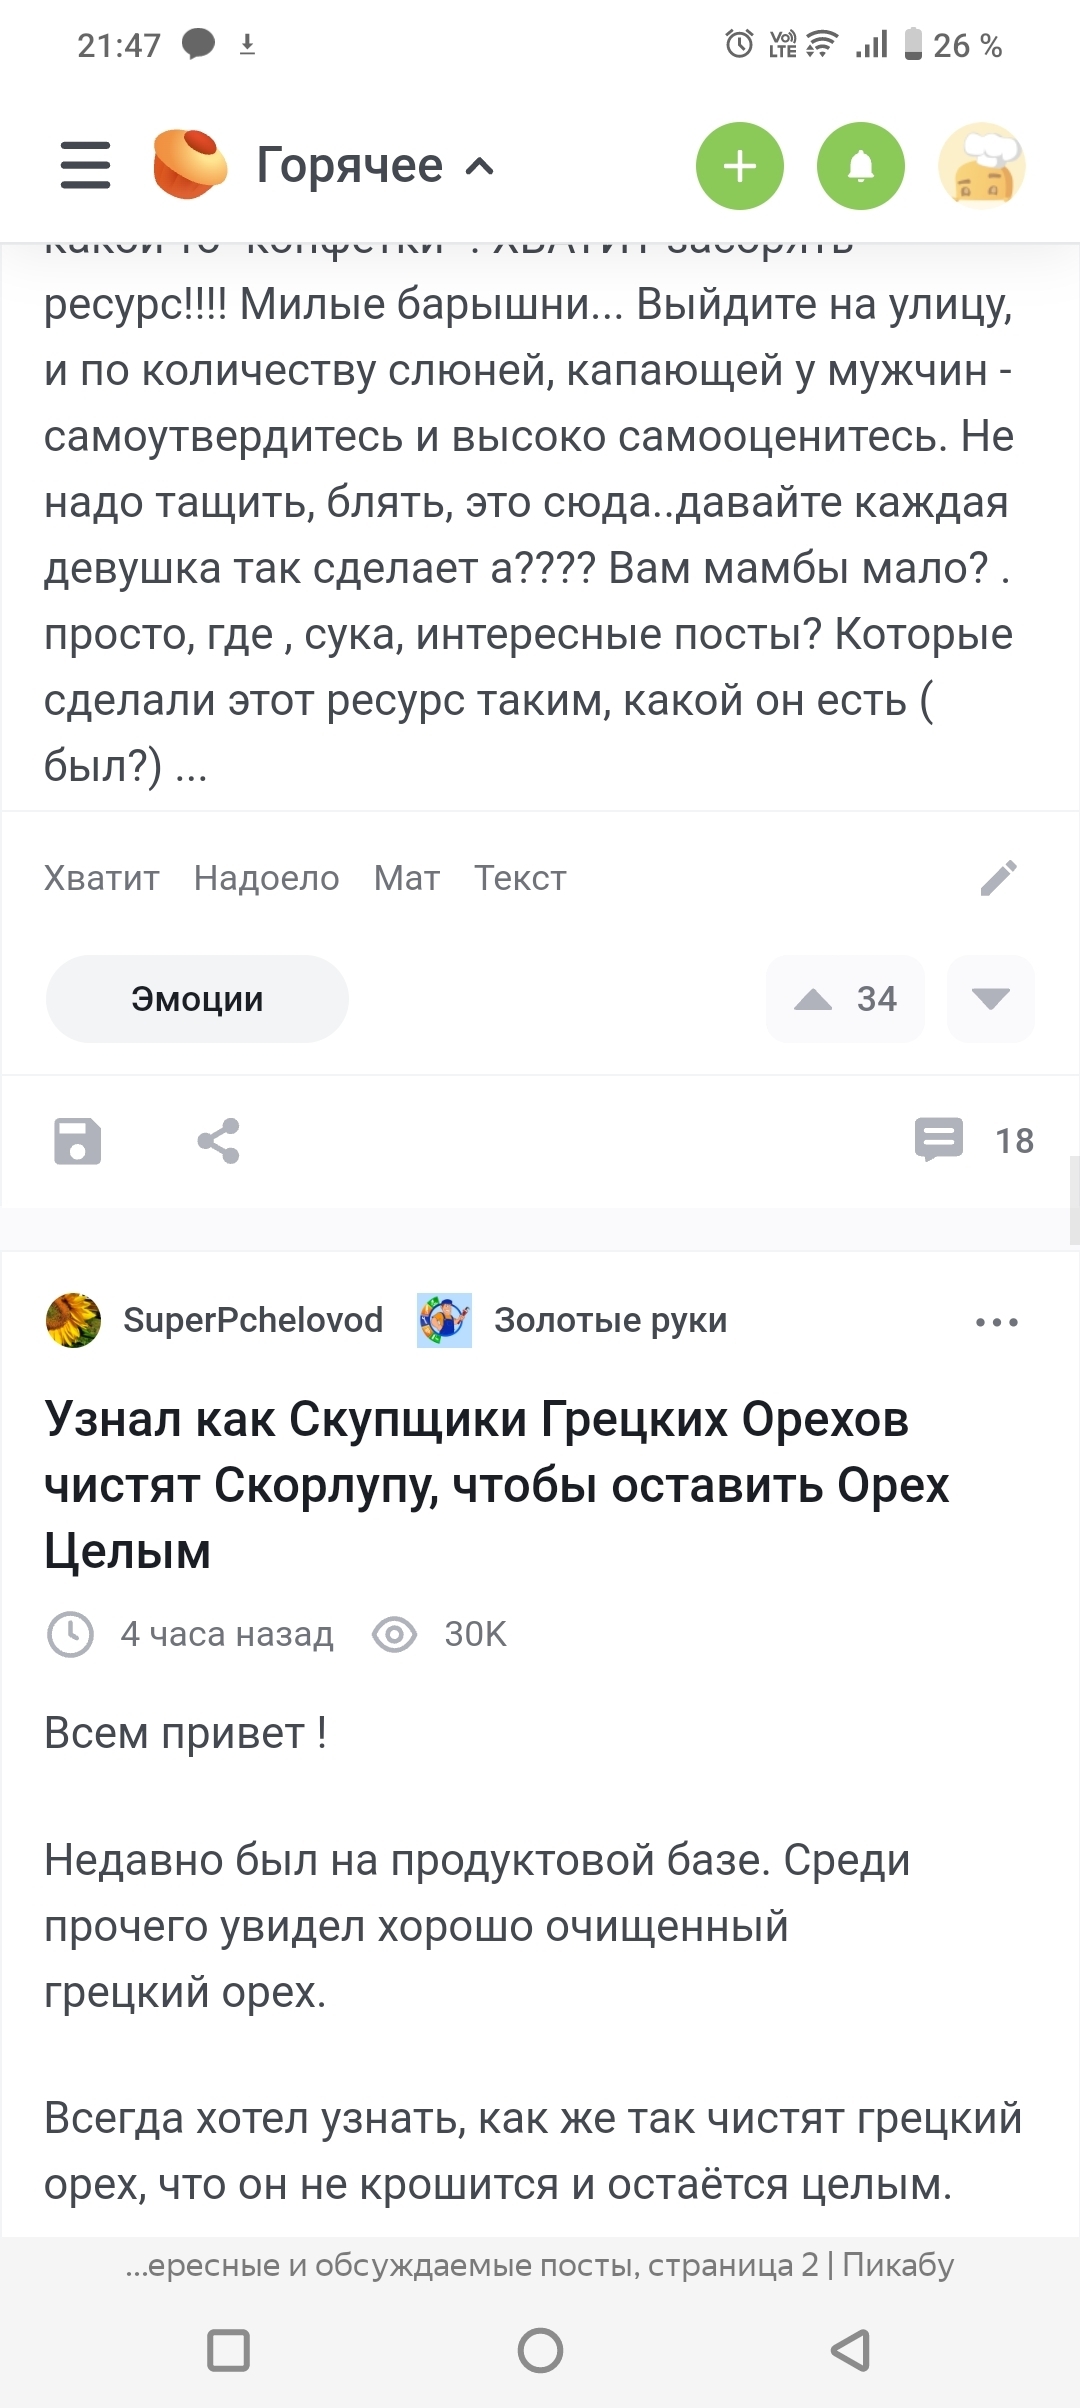Tap the Pikabu logo icon

coord(189,165)
